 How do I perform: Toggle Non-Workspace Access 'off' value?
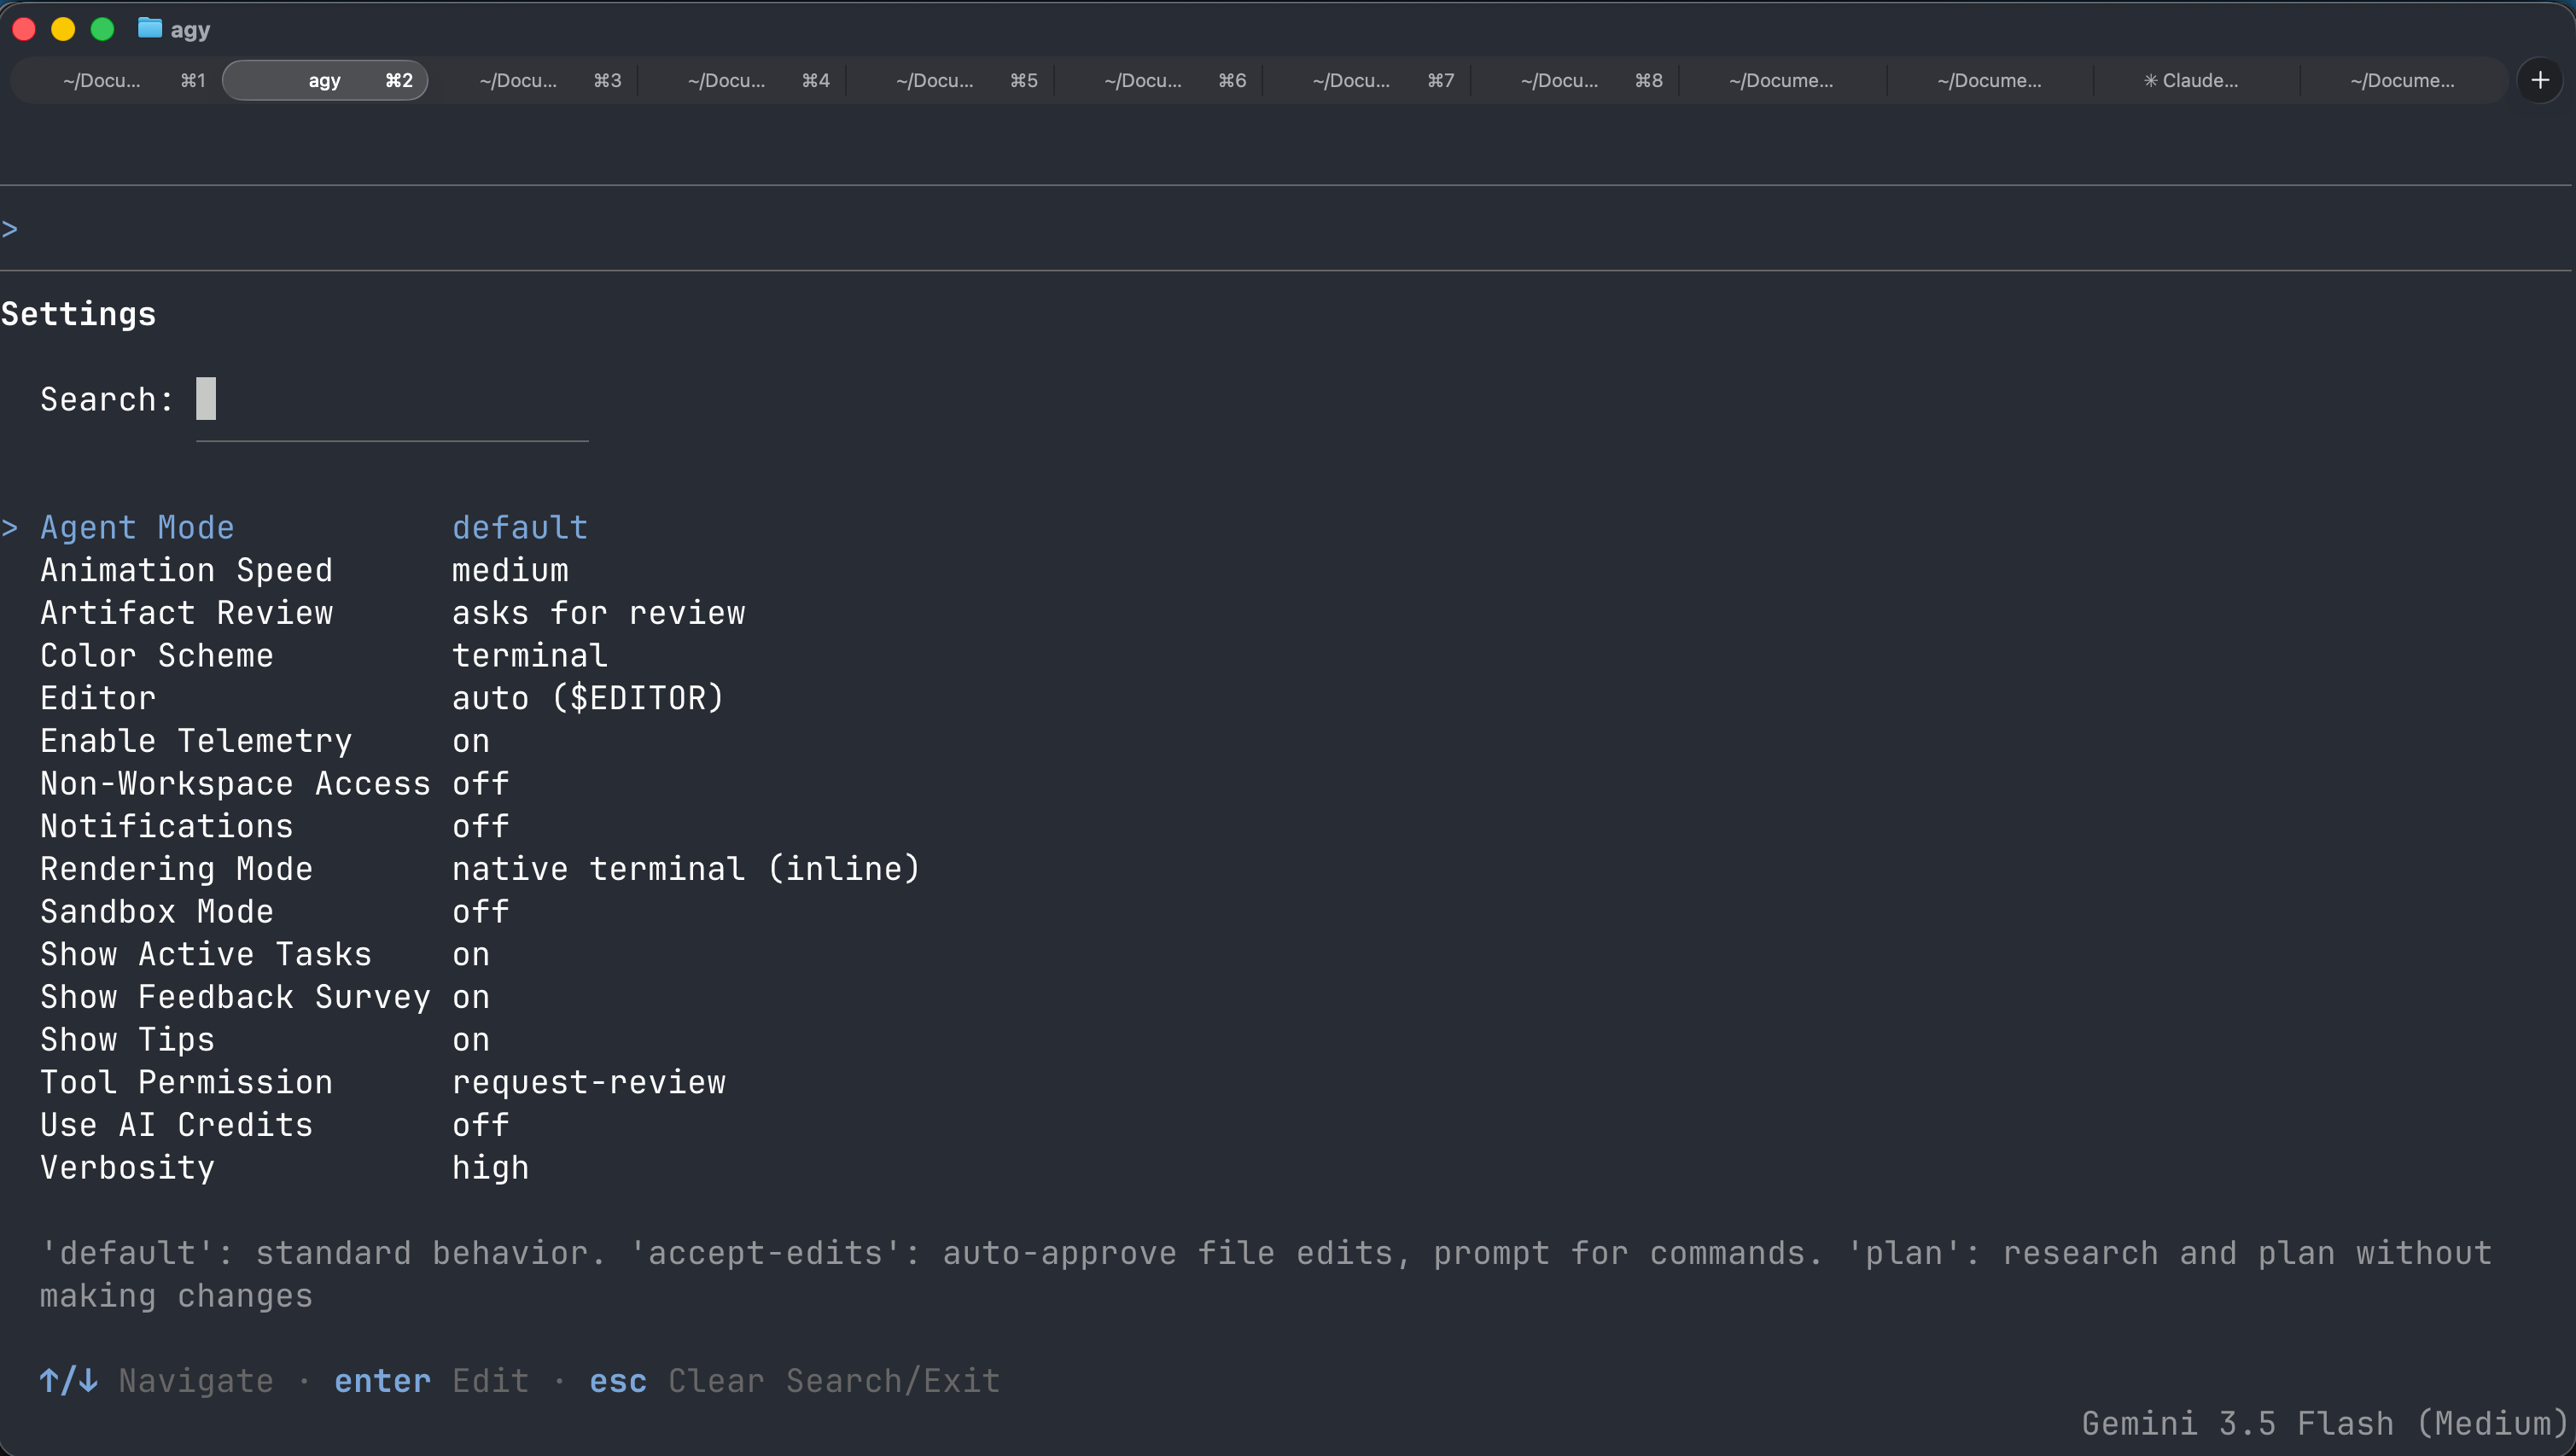[481, 783]
